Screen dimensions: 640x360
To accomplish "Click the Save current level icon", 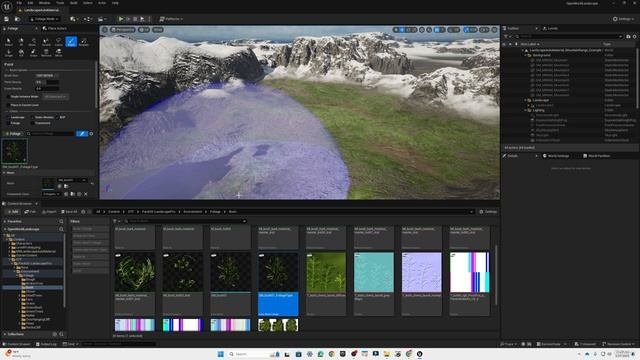I will pyautogui.click(x=6, y=19).
